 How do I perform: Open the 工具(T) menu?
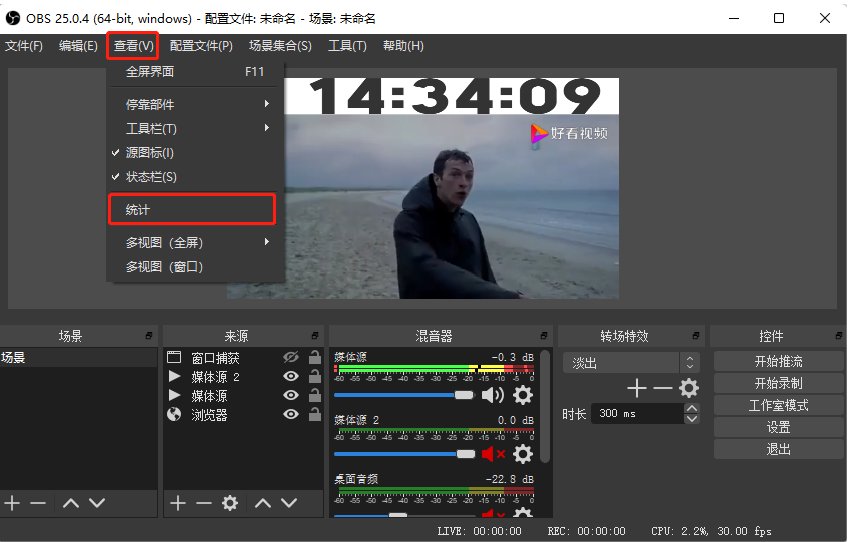(x=347, y=46)
